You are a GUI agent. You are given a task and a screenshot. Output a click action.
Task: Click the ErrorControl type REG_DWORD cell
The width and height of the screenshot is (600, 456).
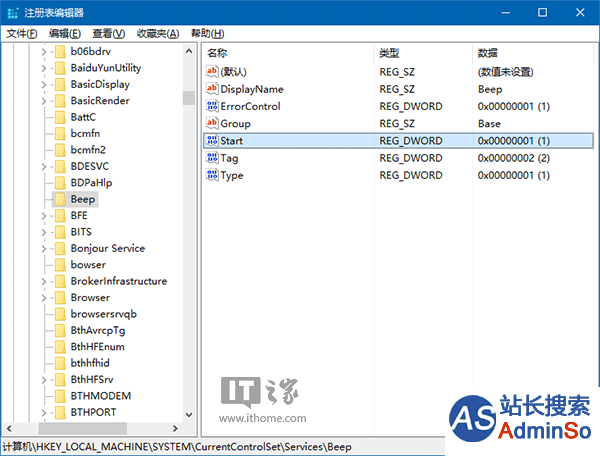(x=411, y=106)
